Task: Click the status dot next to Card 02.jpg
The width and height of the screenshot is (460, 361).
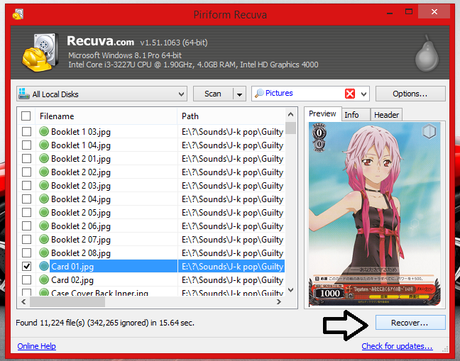Action: click(x=44, y=279)
